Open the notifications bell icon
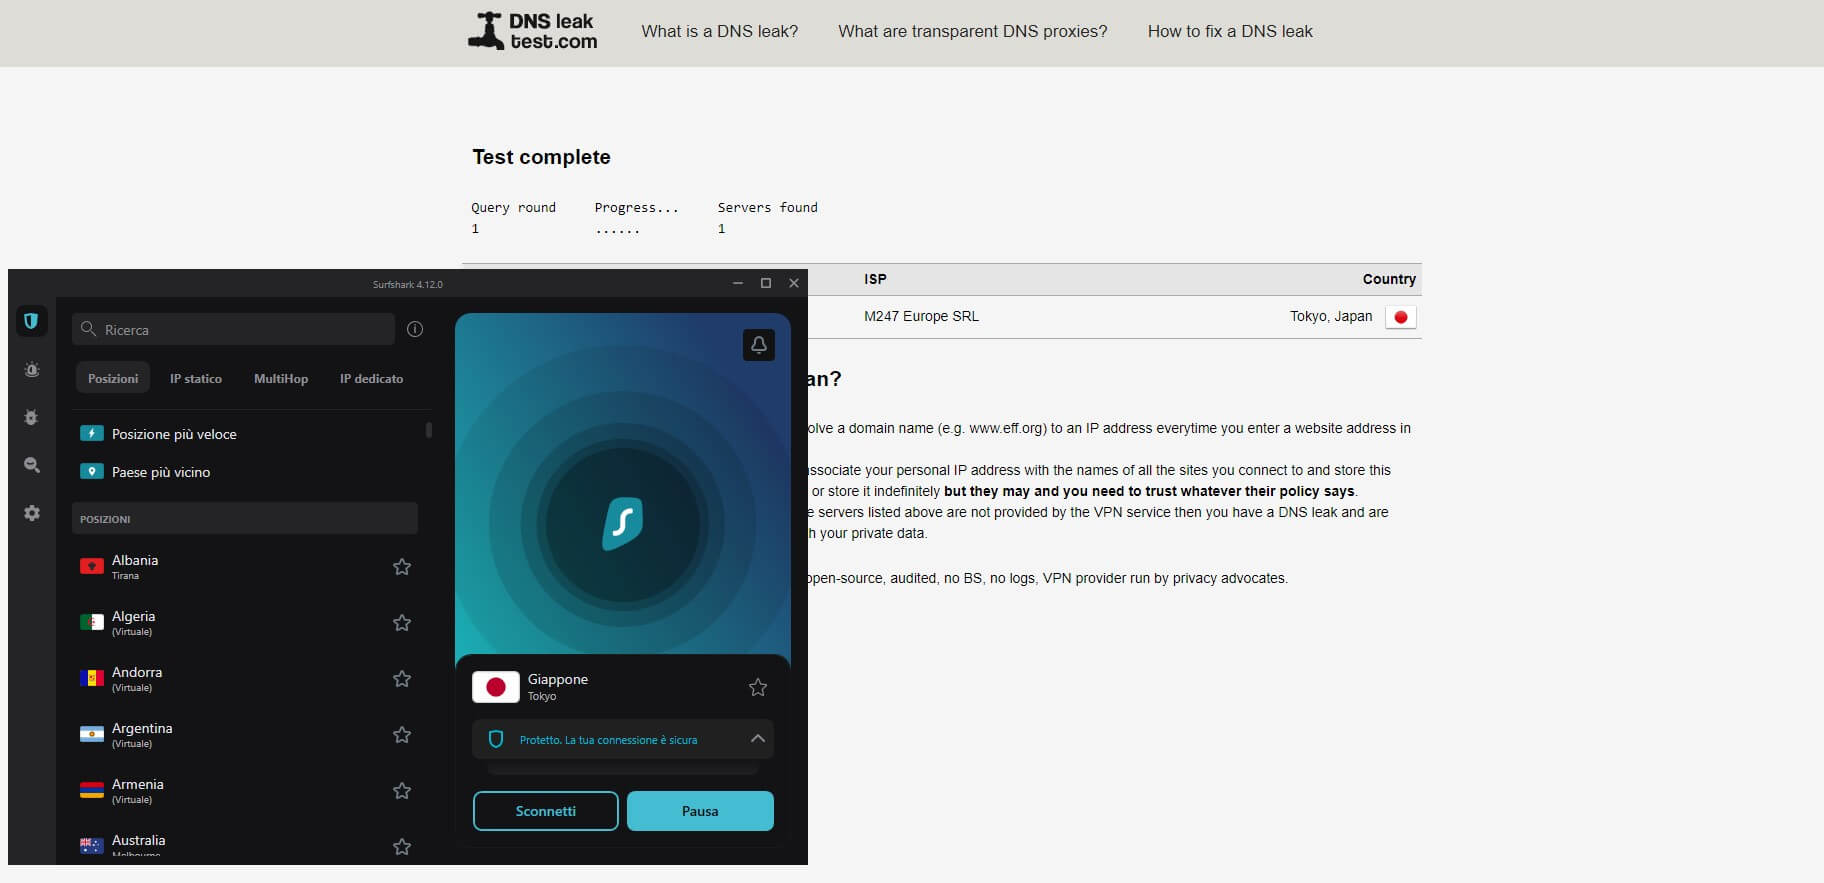The width and height of the screenshot is (1824, 883). tap(759, 345)
